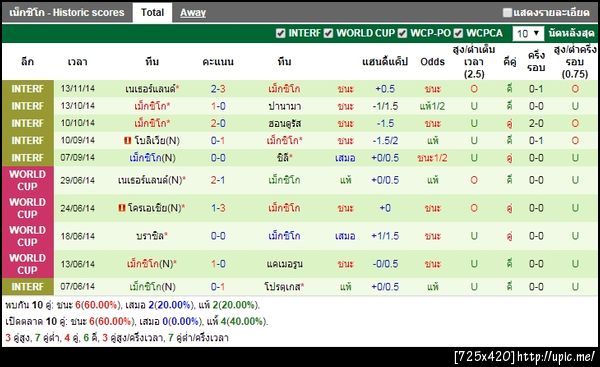Toggle the WCPCA filter checkbox
Image resolution: width=600 pixels, height=367 pixels.
[x=458, y=33]
